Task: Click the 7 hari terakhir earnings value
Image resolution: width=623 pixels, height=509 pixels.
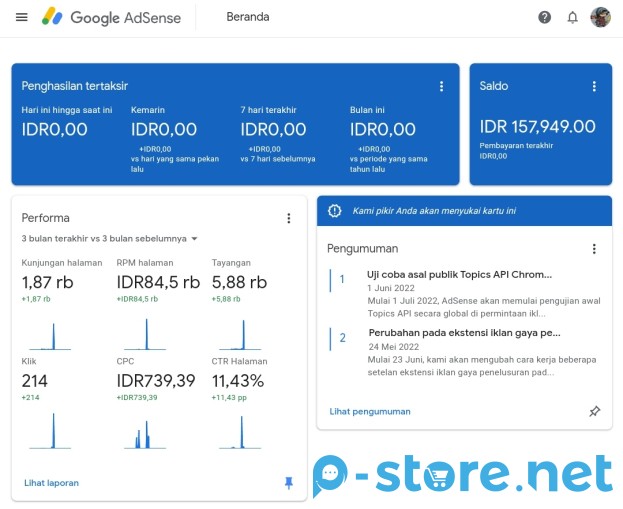Action: coord(273,130)
